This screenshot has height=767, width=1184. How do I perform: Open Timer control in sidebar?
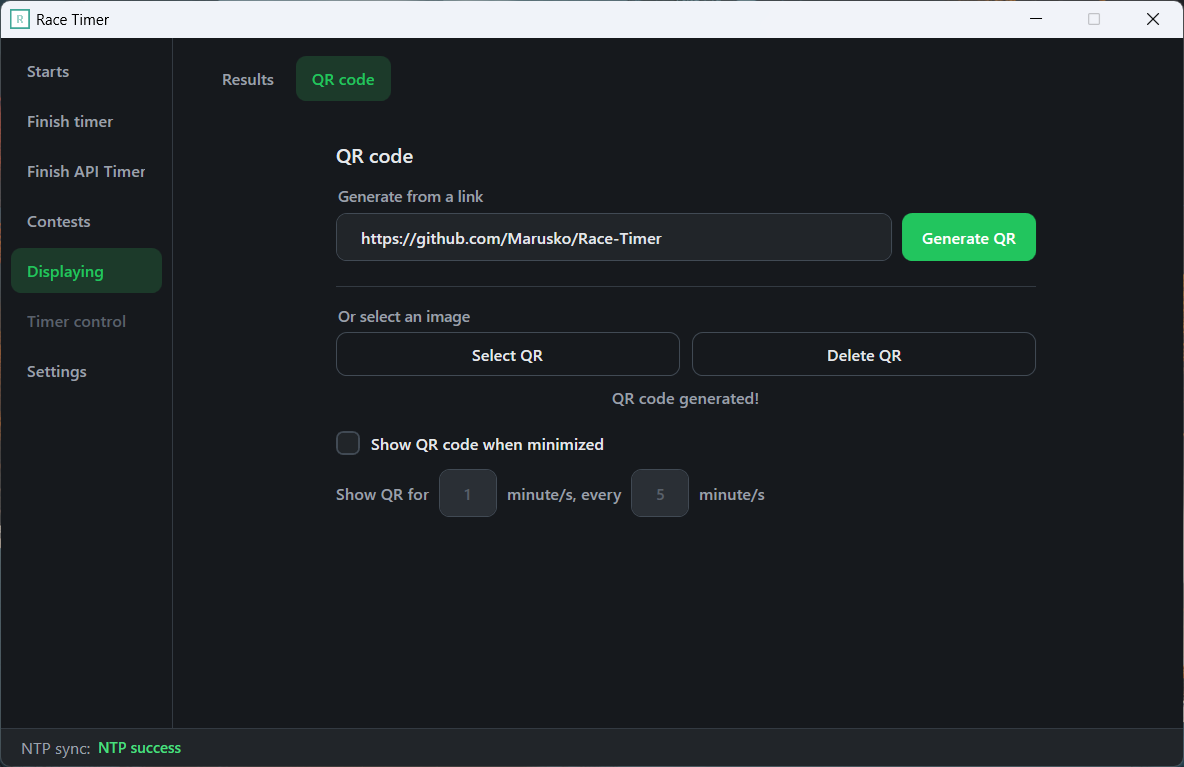[x=86, y=322]
